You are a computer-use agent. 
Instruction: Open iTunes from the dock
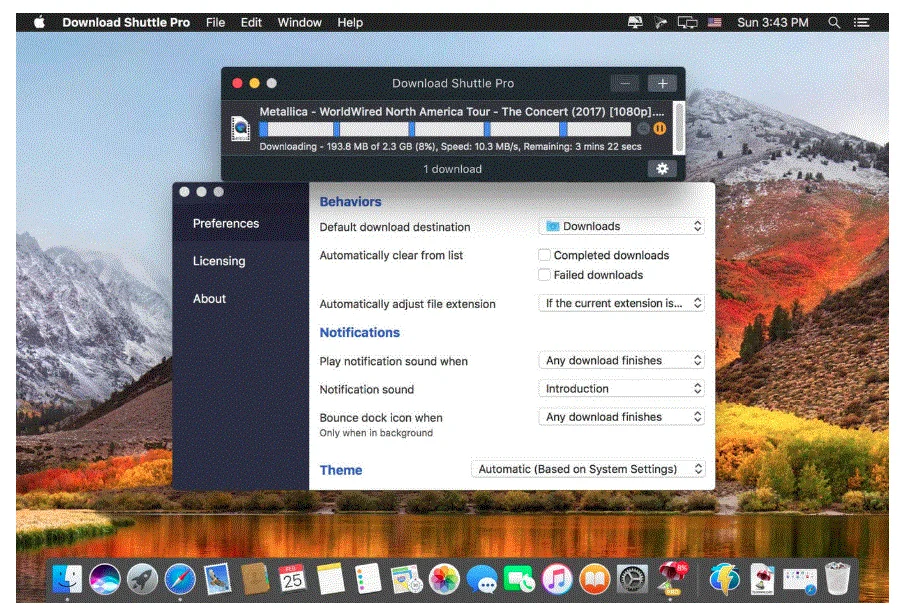click(x=557, y=578)
